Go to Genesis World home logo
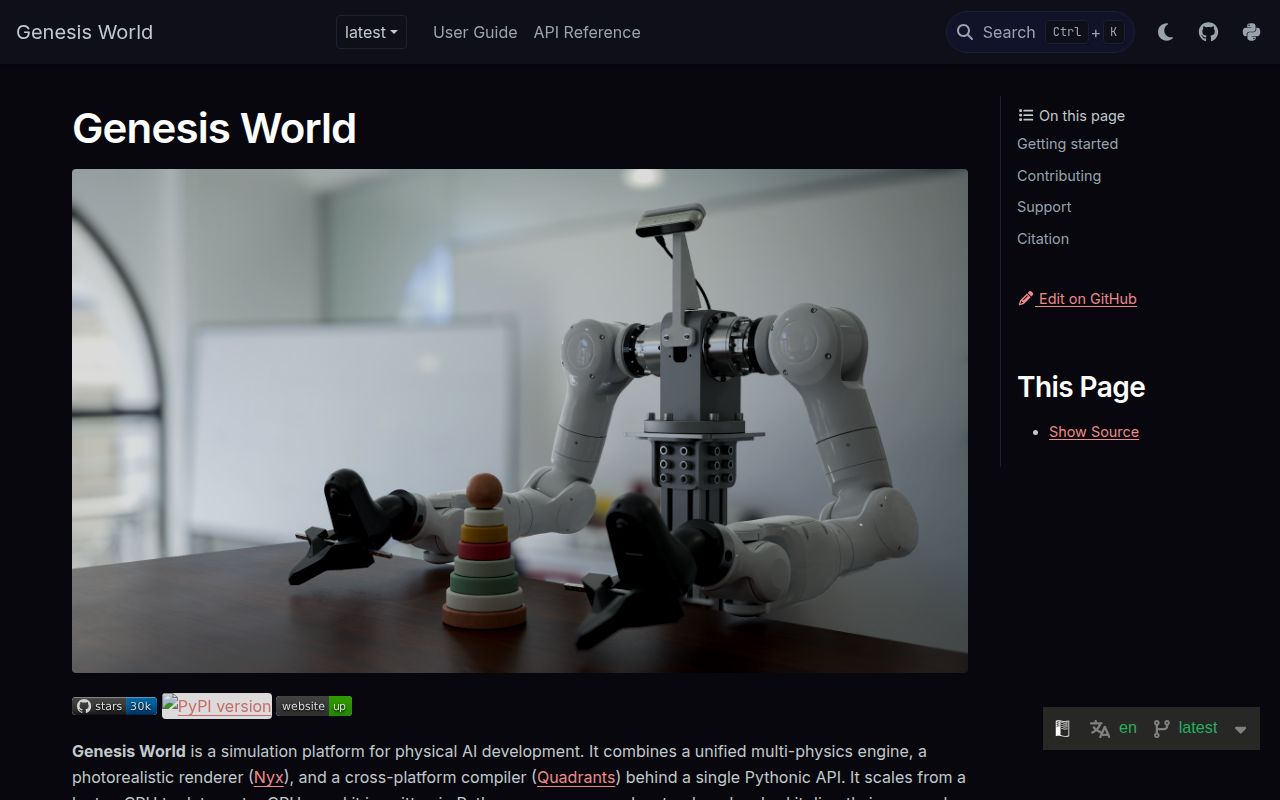Viewport: 1280px width, 800px height. (84, 32)
